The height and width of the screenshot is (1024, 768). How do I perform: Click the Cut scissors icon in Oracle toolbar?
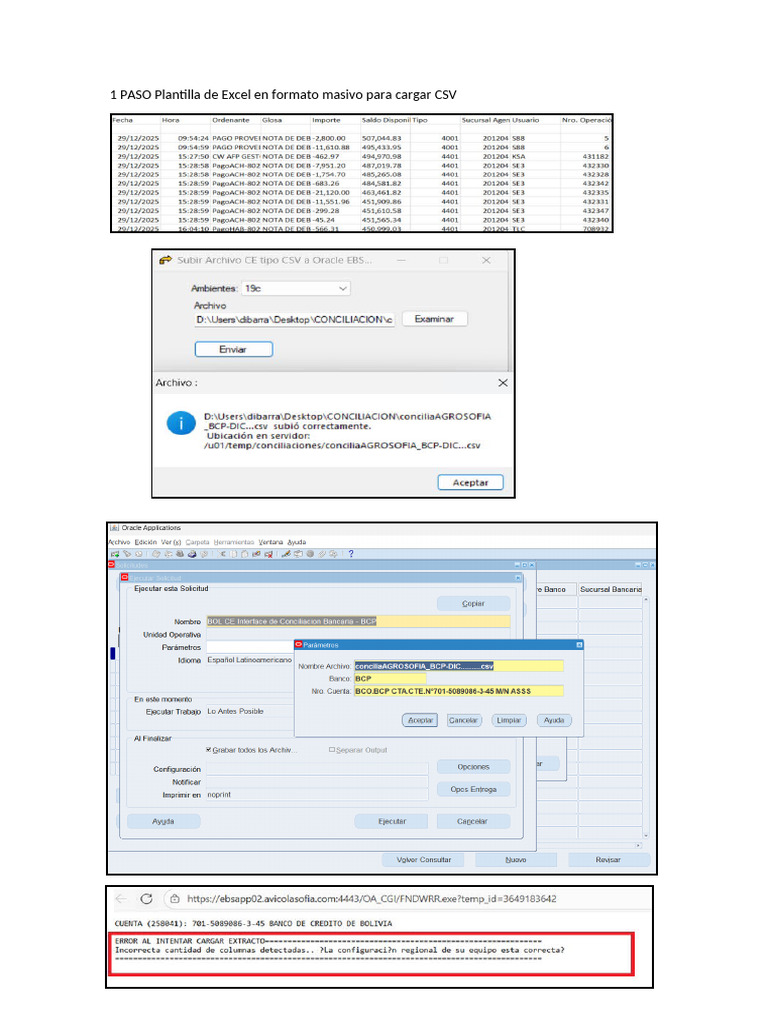click(x=221, y=554)
